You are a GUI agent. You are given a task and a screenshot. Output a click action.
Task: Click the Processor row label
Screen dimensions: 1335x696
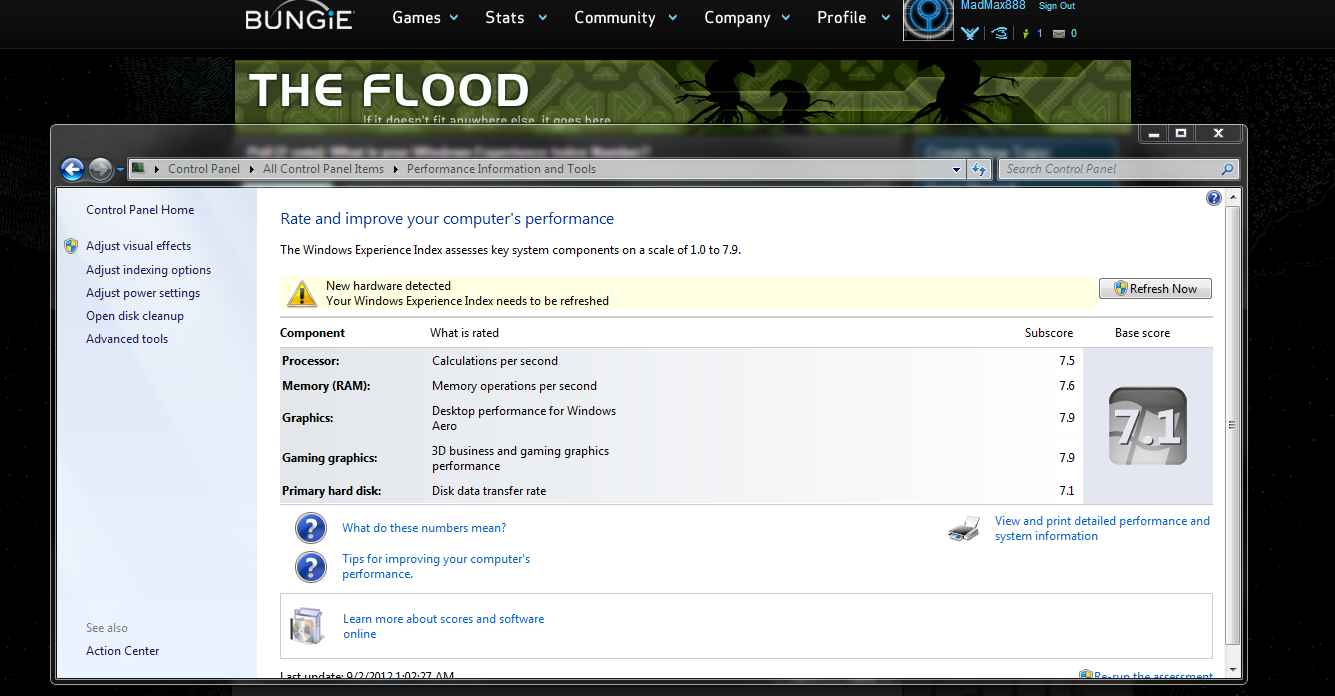(311, 361)
